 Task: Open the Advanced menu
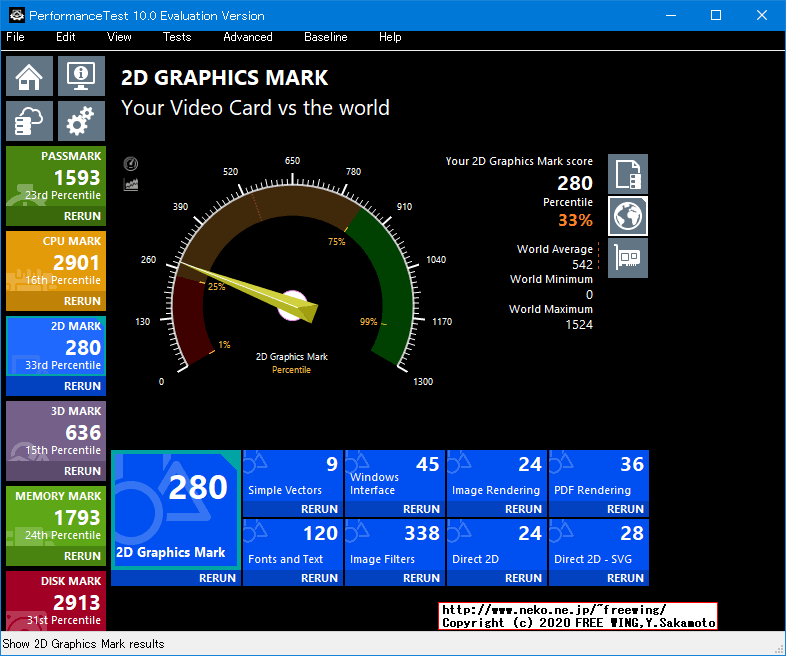[x=248, y=37]
